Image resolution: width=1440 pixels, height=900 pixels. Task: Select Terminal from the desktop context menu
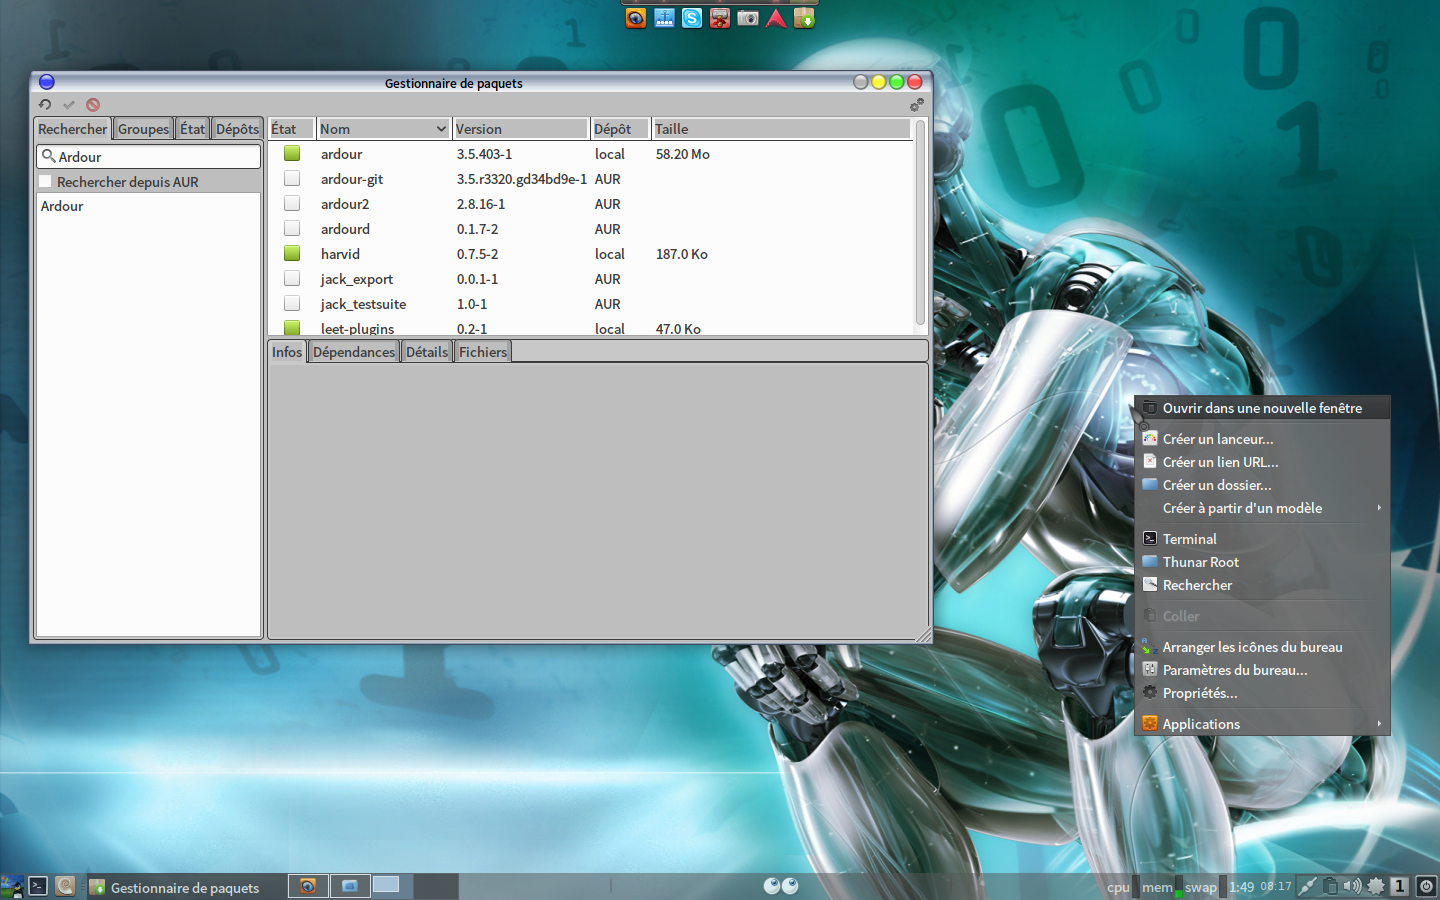tap(1189, 539)
